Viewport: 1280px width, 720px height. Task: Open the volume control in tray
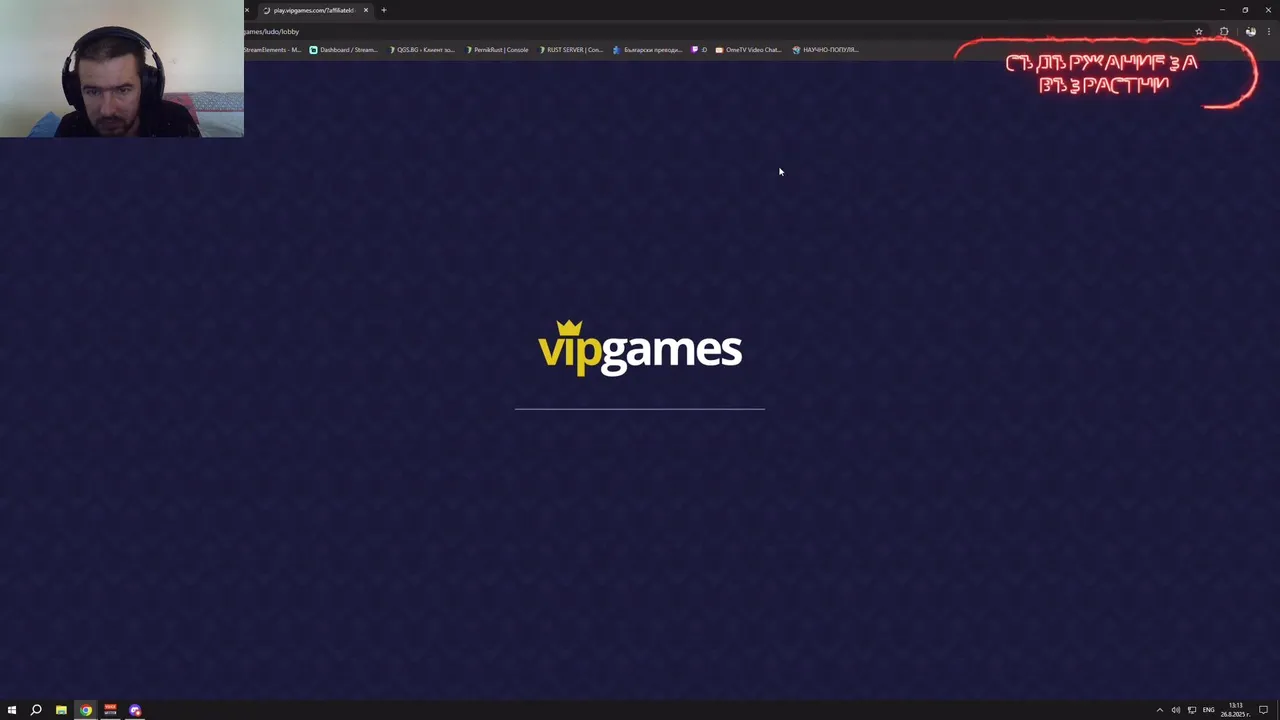click(1176, 710)
